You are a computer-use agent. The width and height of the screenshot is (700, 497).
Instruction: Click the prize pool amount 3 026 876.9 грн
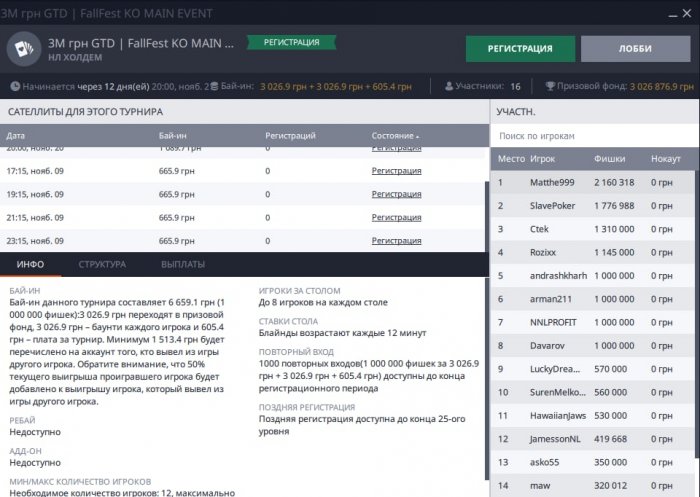pos(662,86)
